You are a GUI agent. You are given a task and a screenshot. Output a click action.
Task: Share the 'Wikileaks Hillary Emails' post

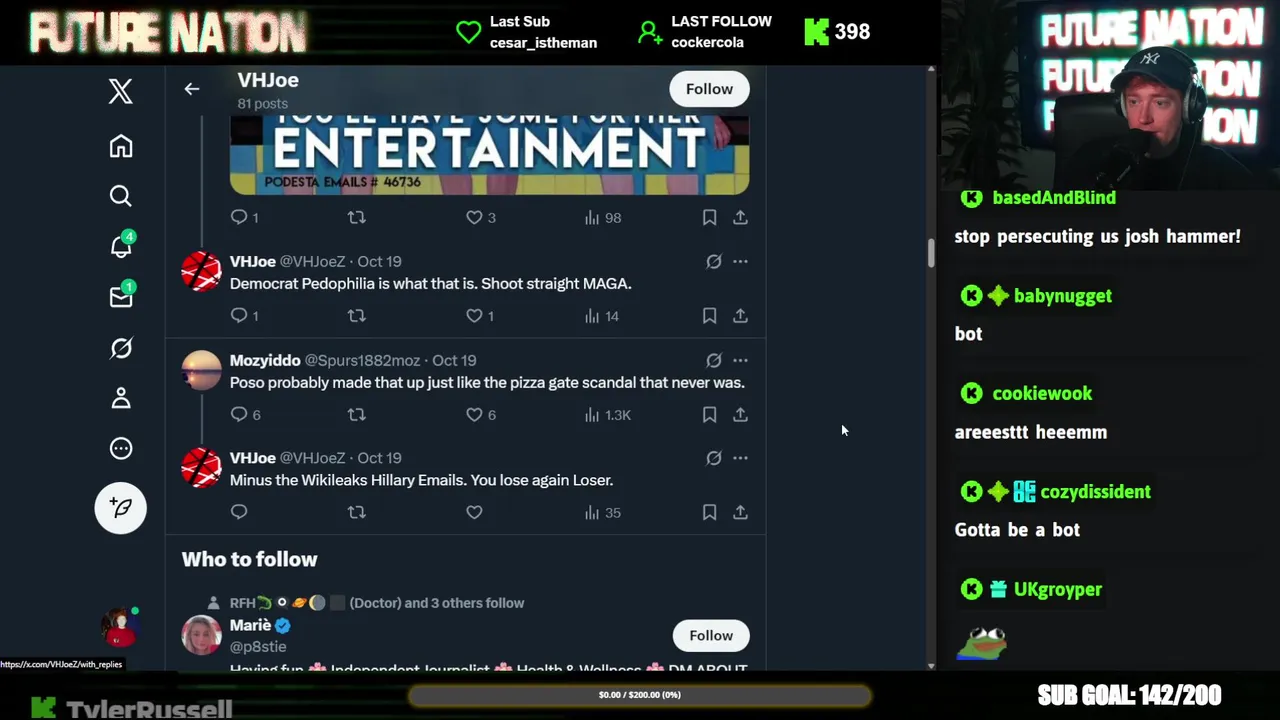[740, 512]
